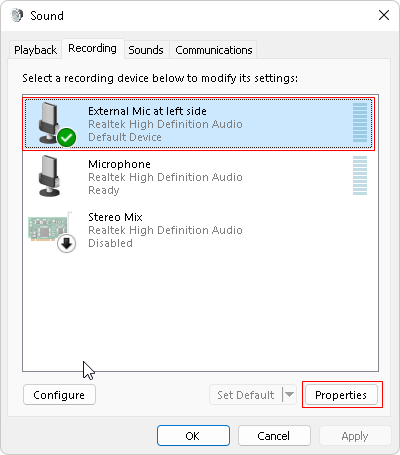Click the Stereo Mix sound card icon
This screenshot has width=400, height=455.
coord(49,228)
